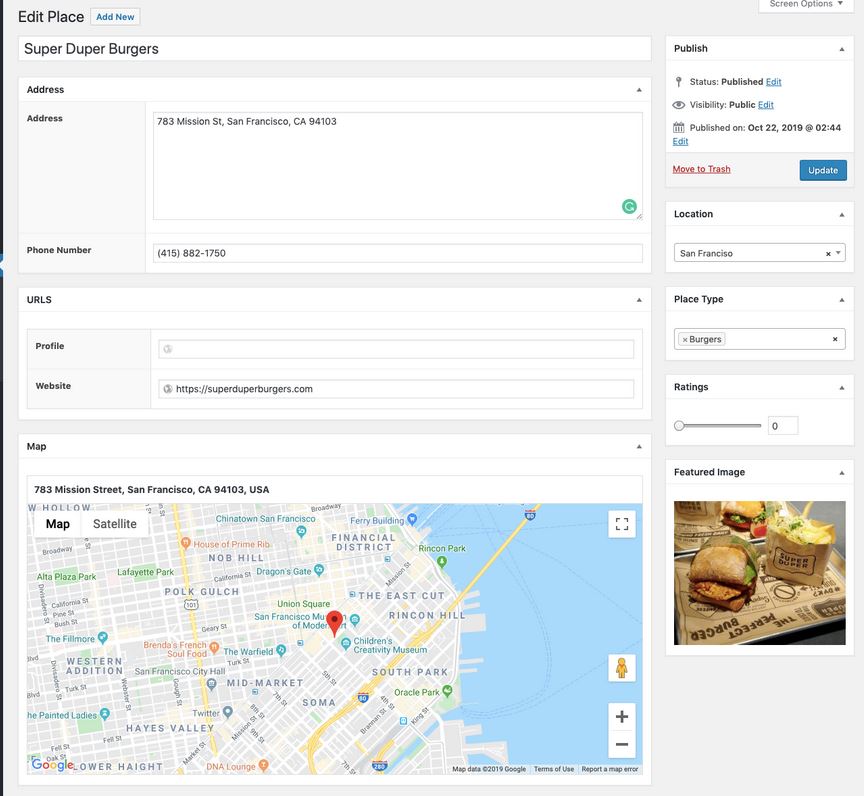Screen dimensions: 864x796
Task: Edit the visibility setting
Action: 765,105
